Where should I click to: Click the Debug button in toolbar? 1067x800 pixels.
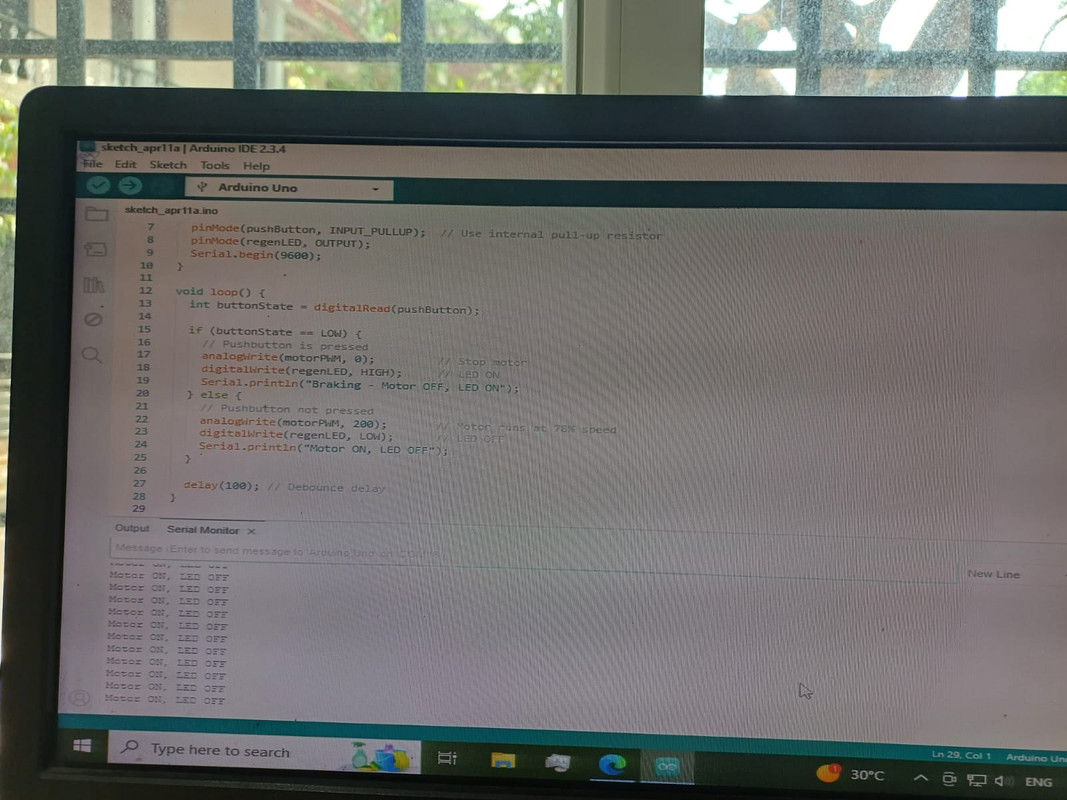[161, 186]
